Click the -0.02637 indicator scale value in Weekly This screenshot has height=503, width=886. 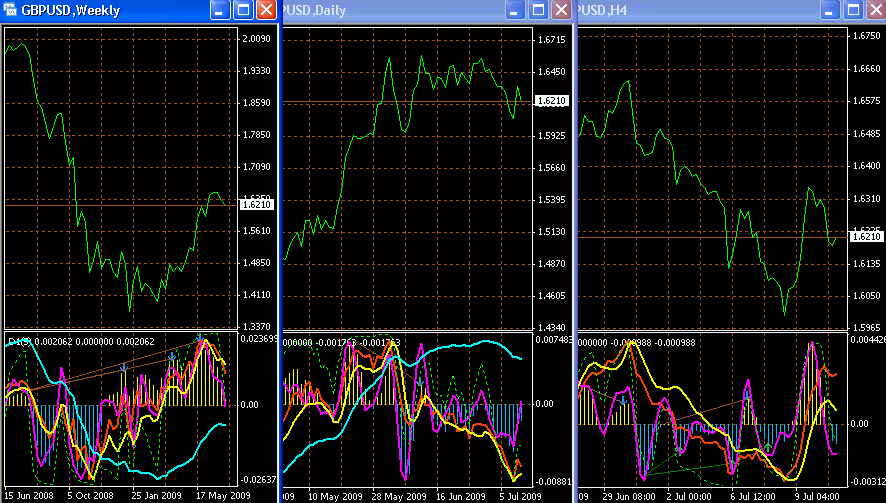pos(258,479)
